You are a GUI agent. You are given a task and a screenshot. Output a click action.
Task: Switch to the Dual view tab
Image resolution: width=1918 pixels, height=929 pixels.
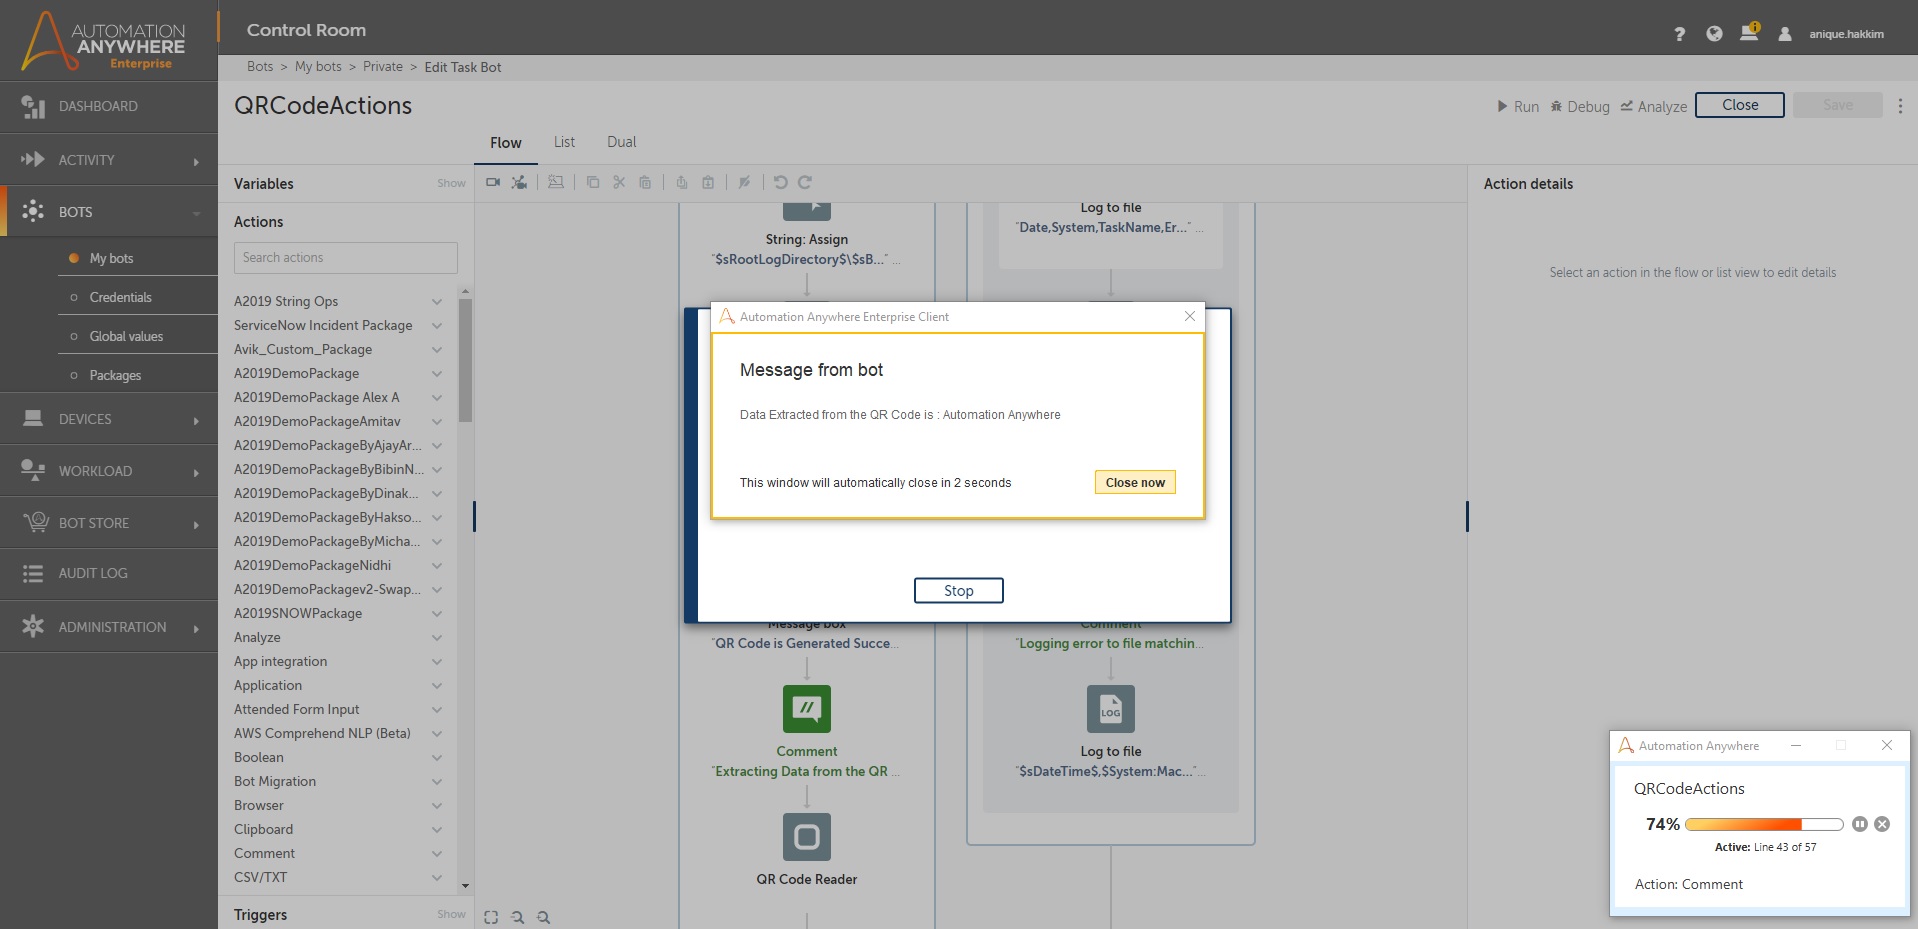621,142
